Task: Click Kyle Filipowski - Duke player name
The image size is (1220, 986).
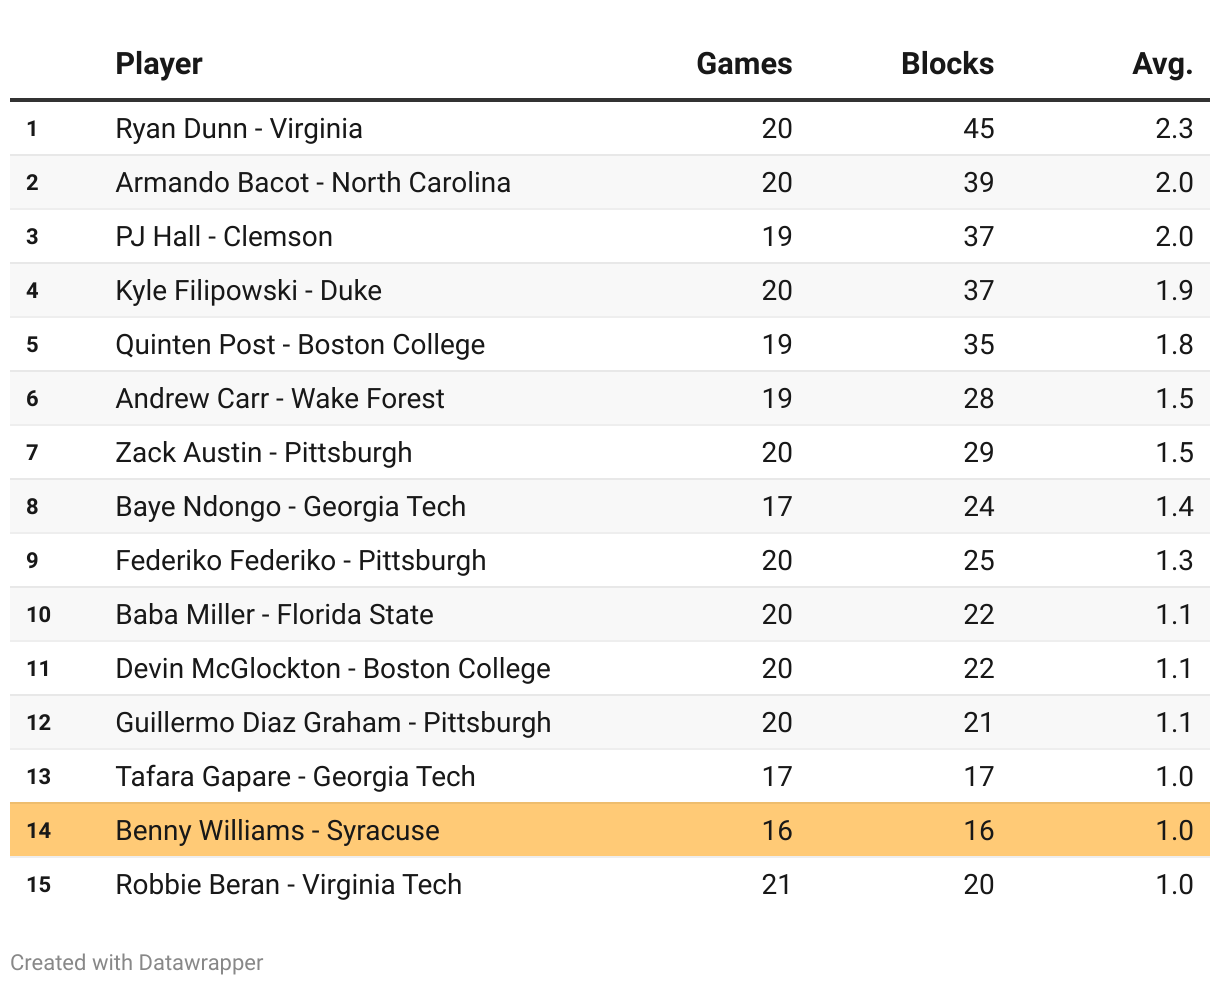Action: tap(248, 291)
